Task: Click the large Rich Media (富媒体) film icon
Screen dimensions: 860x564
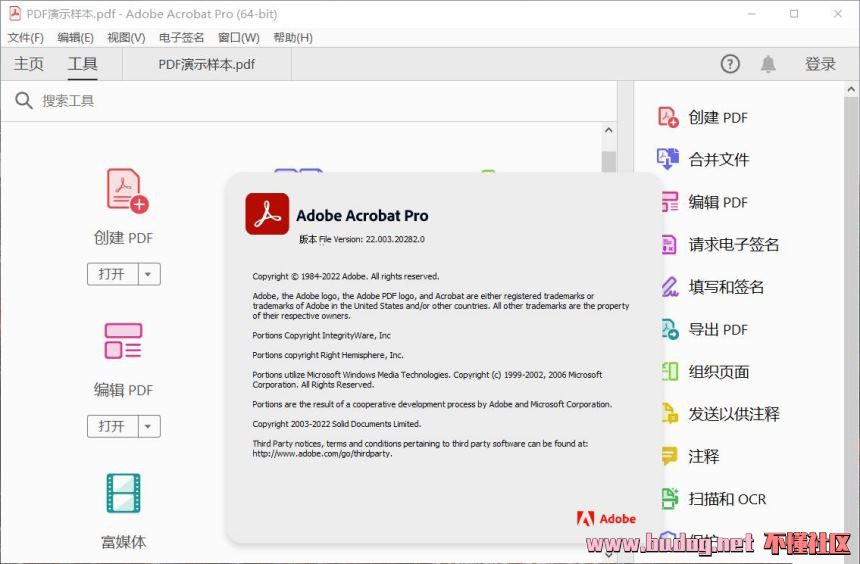Action: tap(123, 493)
